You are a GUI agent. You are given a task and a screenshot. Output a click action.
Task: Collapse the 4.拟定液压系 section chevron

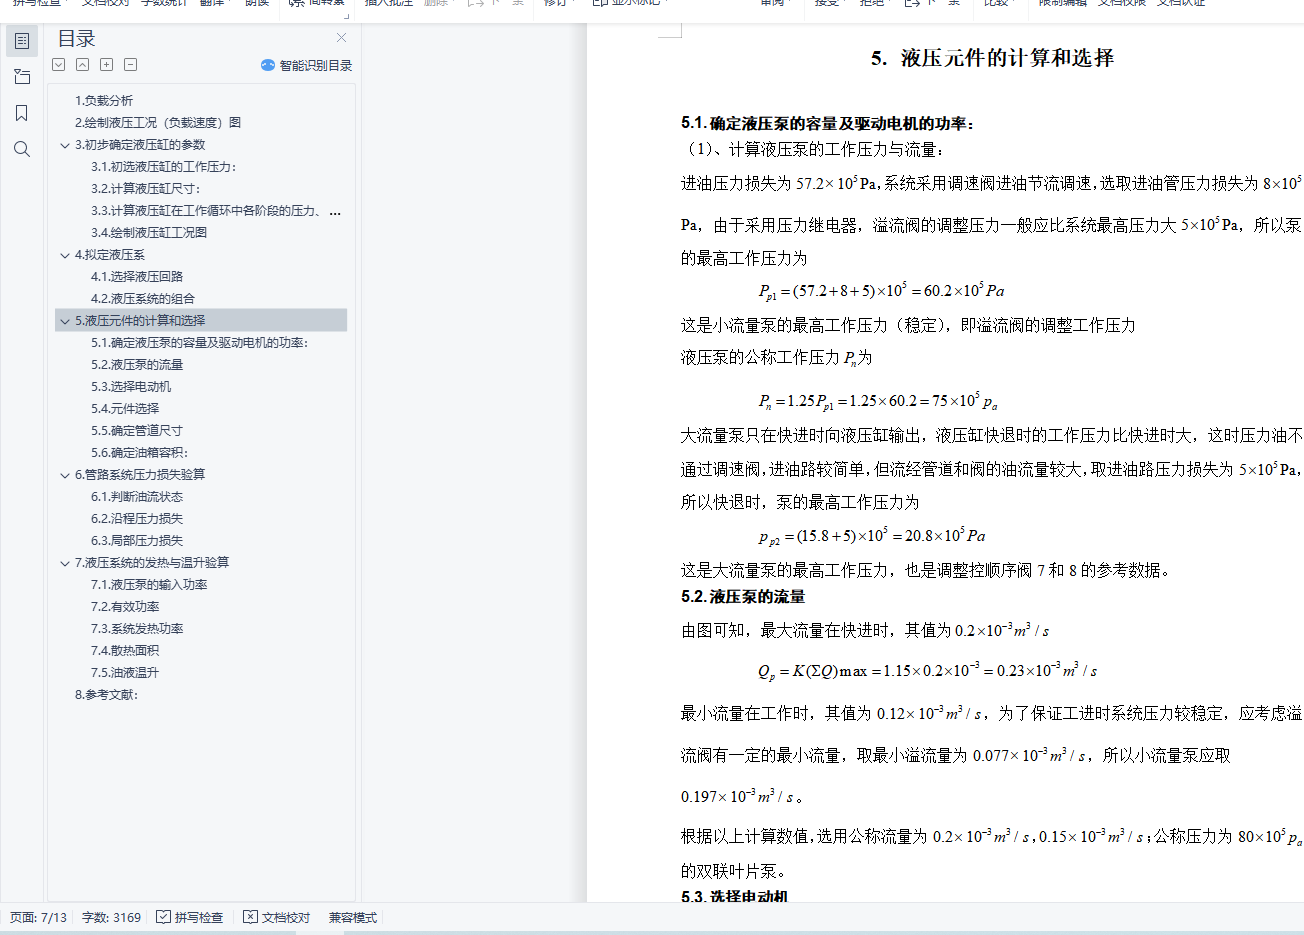coord(65,255)
